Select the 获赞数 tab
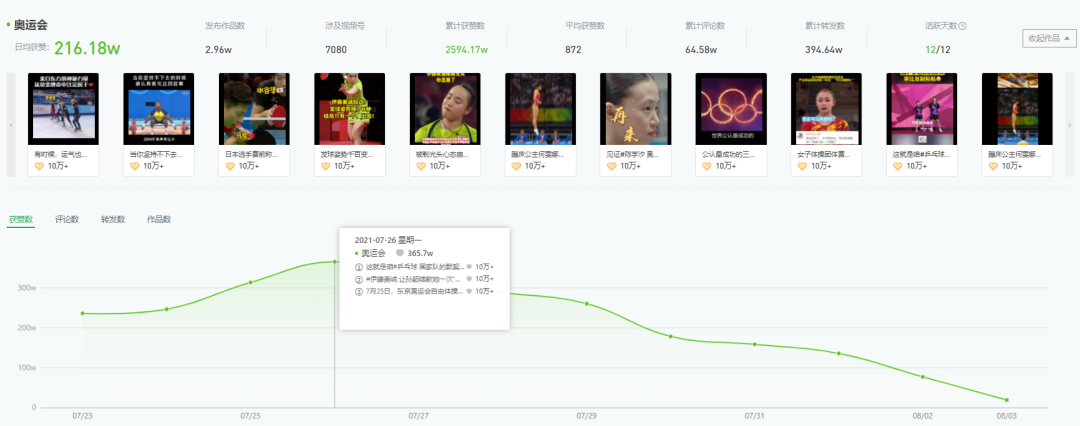The width and height of the screenshot is (1080, 426). 21,220
